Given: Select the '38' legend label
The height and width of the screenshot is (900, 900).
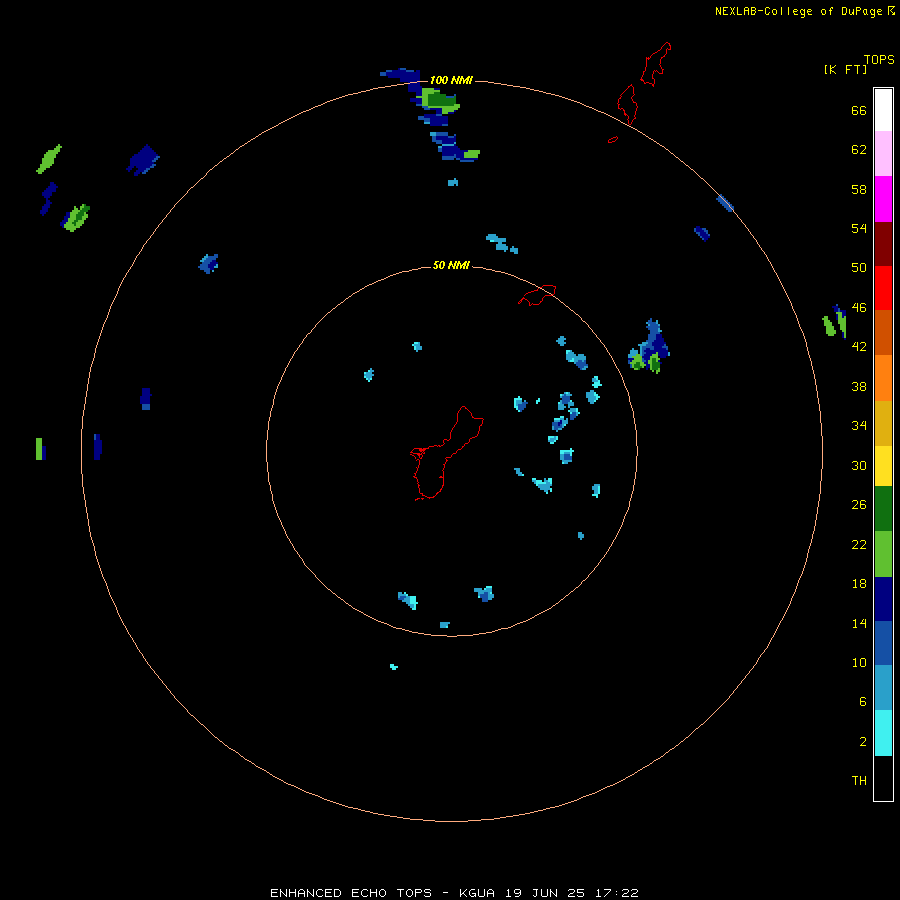Looking at the screenshot, I should tap(859, 386).
